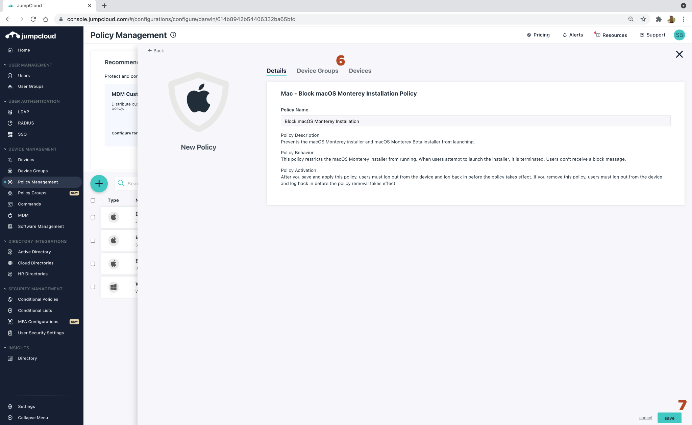692x425 pixels.
Task: Click the green plus add-policy button
Action: click(x=99, y=183)
